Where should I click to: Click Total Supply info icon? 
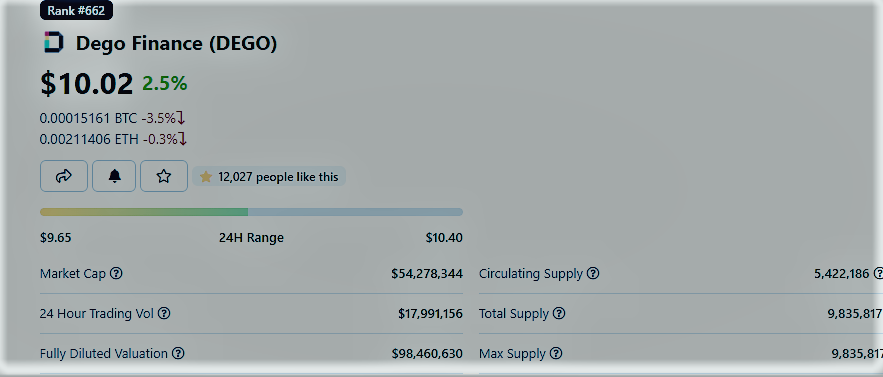[559, 313]
